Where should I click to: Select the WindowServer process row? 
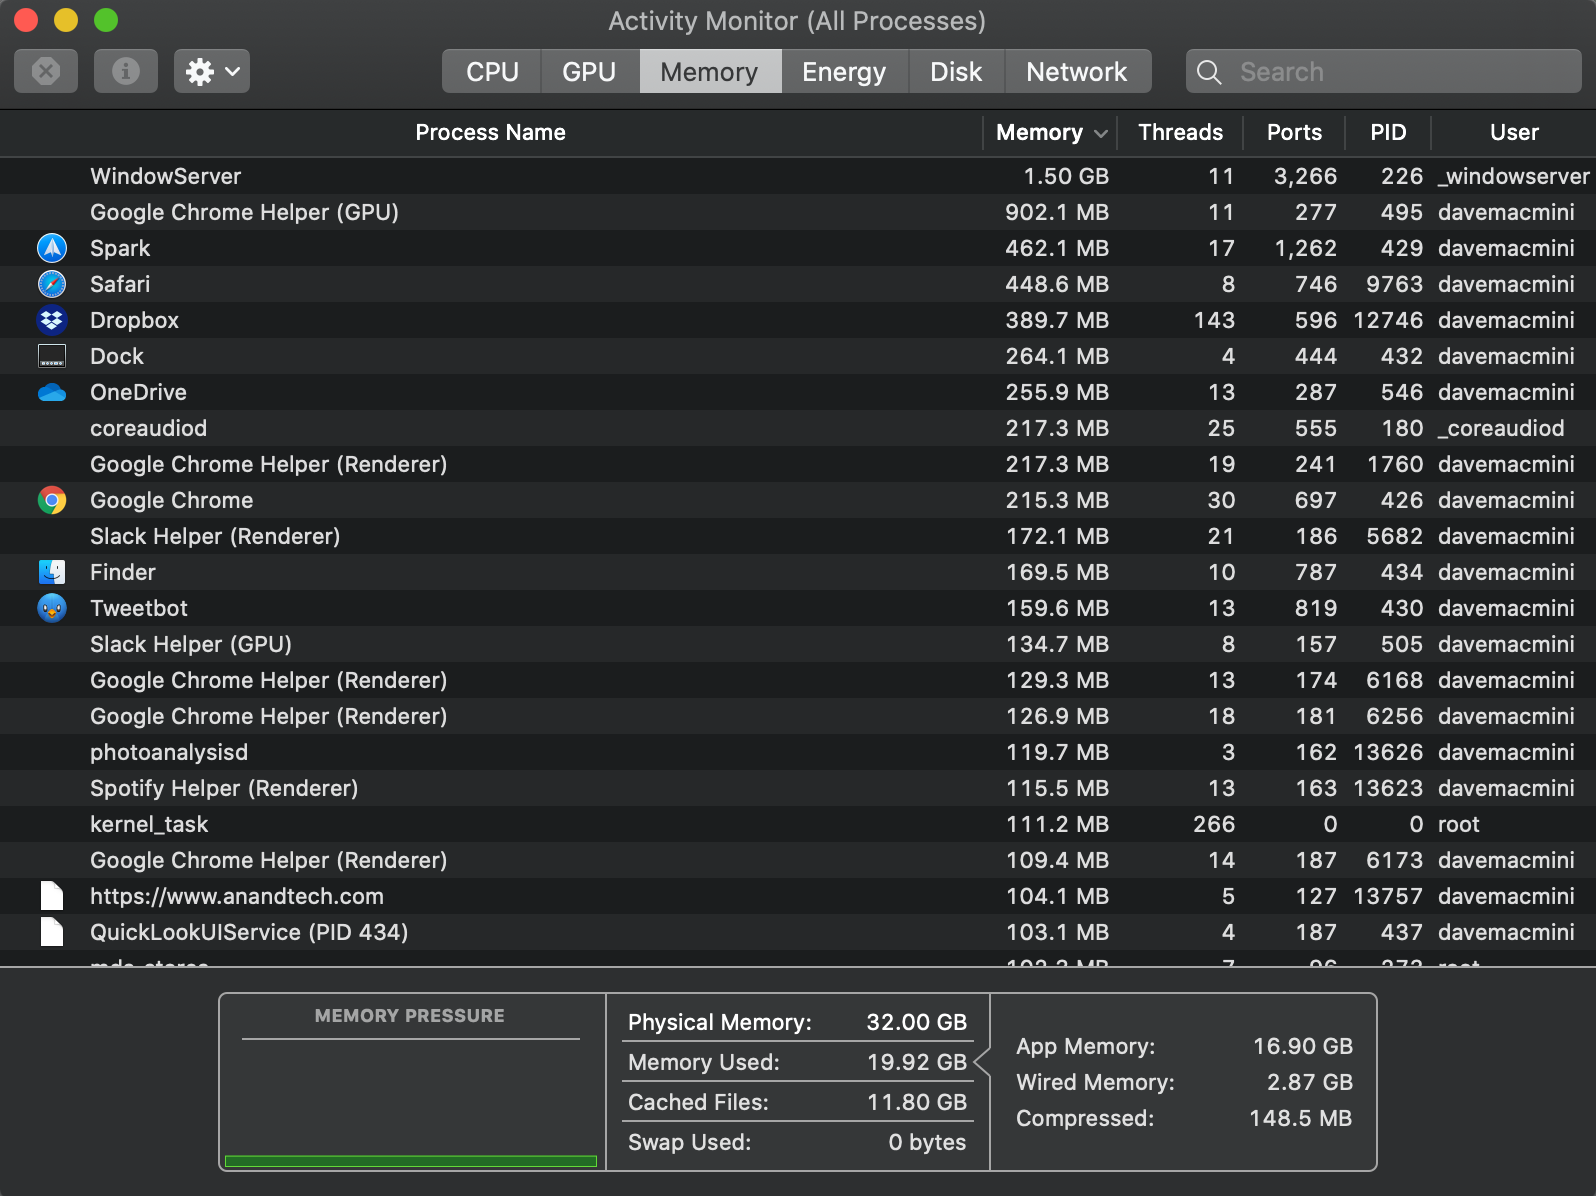pos(798,176)
